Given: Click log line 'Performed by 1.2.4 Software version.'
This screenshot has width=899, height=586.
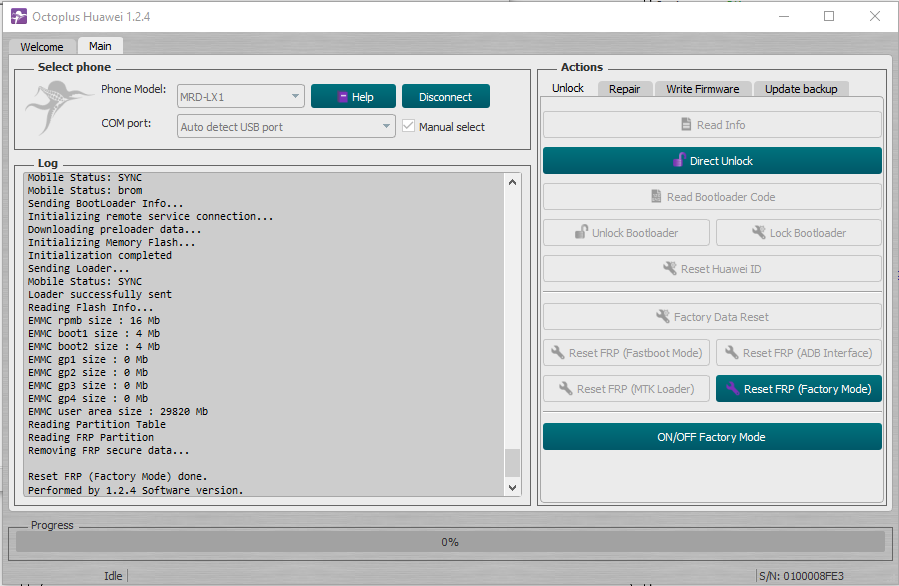Looking at the screenshot, I should [136, 490].
